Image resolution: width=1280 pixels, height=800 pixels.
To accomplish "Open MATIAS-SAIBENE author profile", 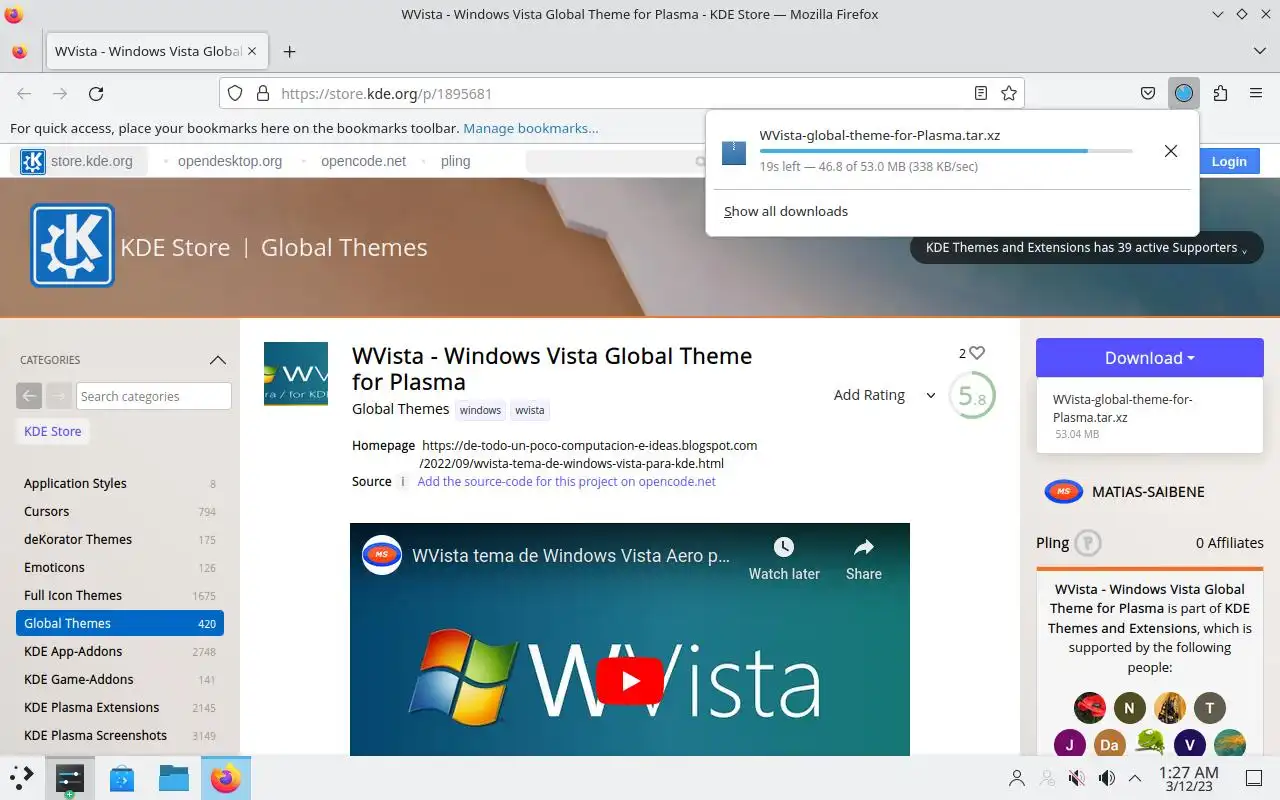I will tap(1148, 492).
